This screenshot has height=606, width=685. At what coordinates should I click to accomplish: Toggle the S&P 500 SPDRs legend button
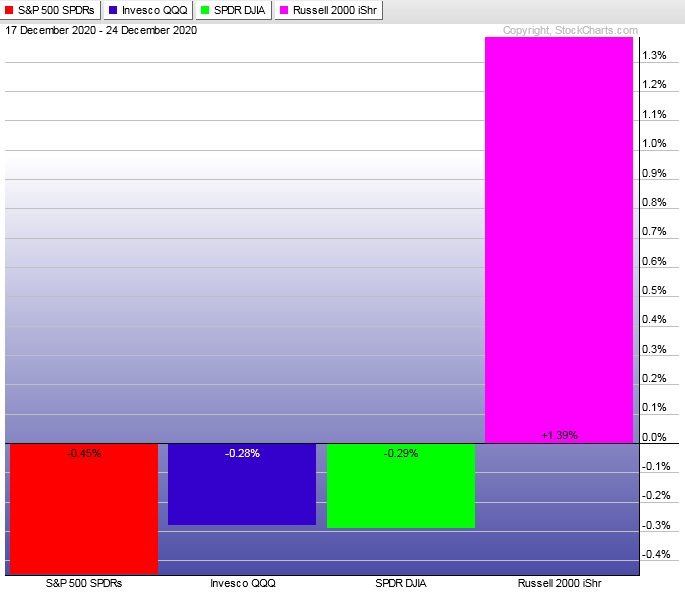(x=50, y=10)
